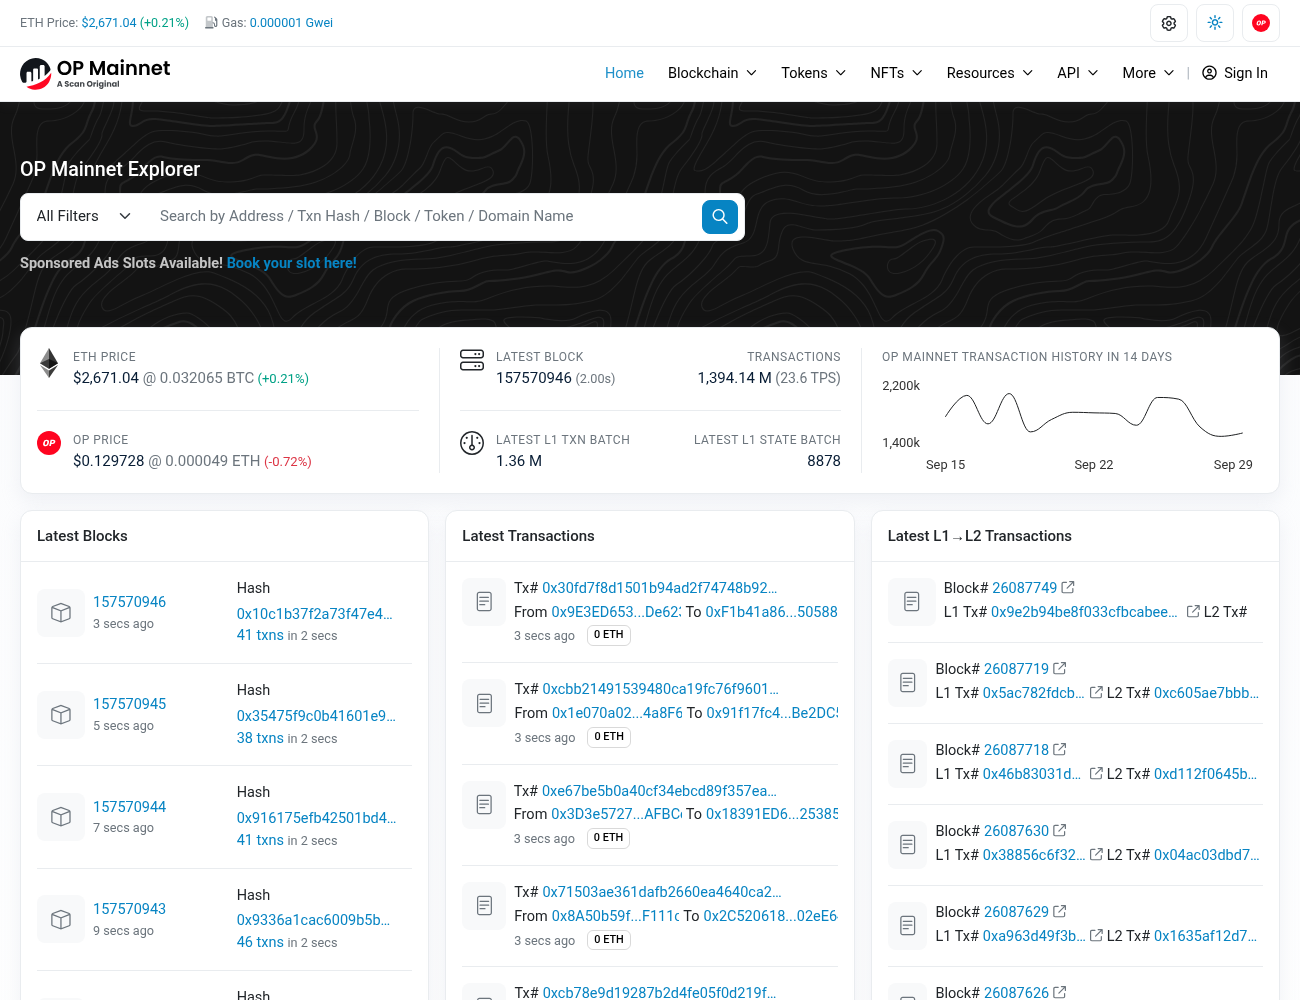The height and width of the screenshot is (1000, 1300).
Task: Click document icon for transaction 0xe67be5b0a40cf34ebcd89f357ea
Action: click(x=485, y=805)
